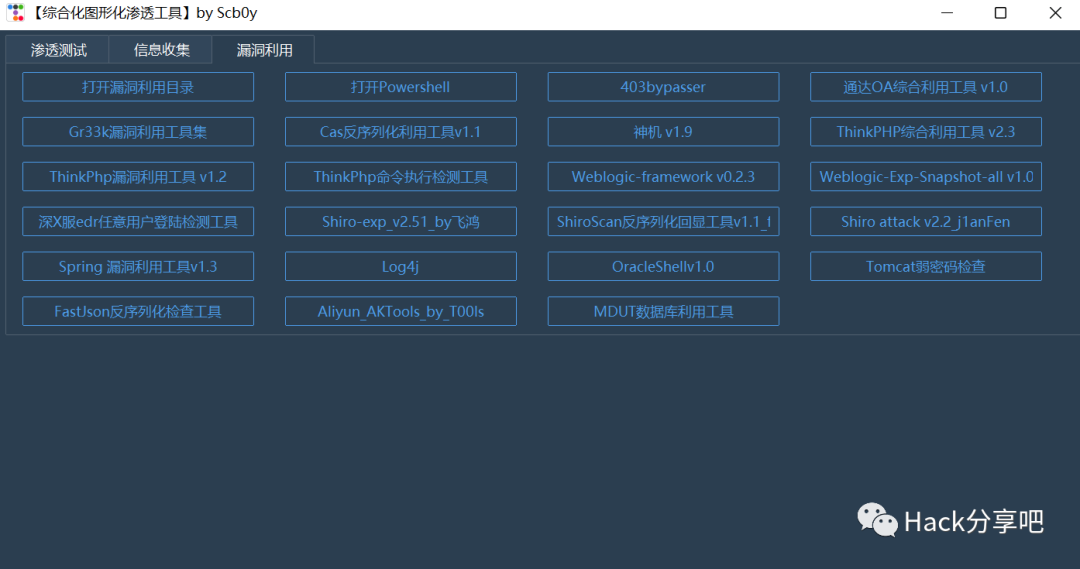This screenshot has width=1080, height=569.
Task: Launch Shiro-exp_v2.51_by飞鸿
Action: (x=401, y=221)
